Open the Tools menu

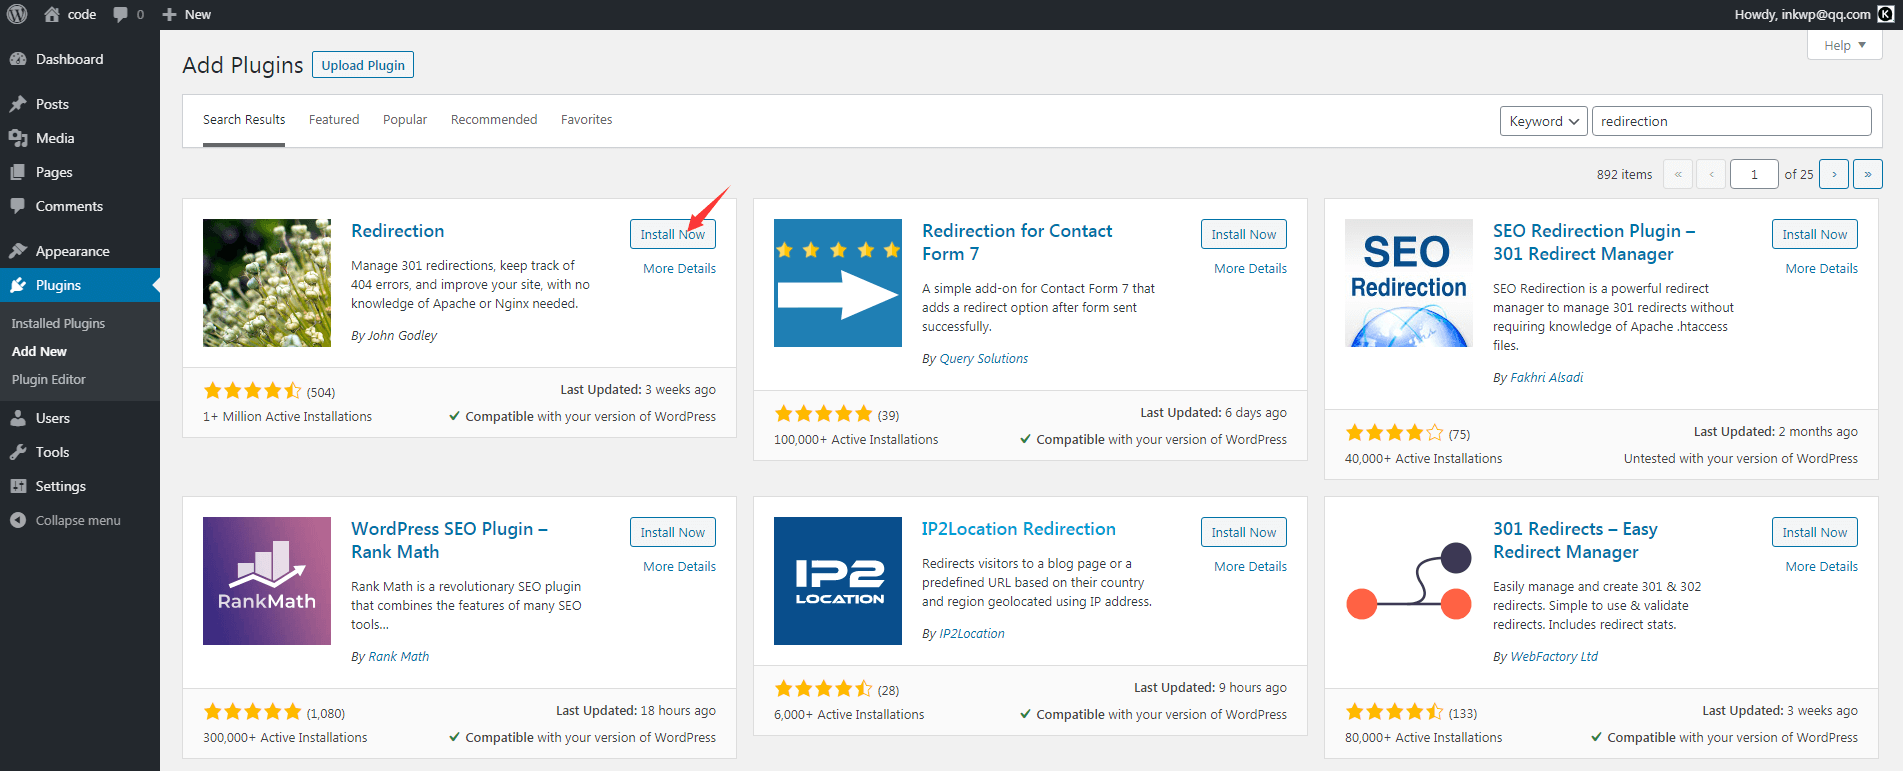pos(52,452)
